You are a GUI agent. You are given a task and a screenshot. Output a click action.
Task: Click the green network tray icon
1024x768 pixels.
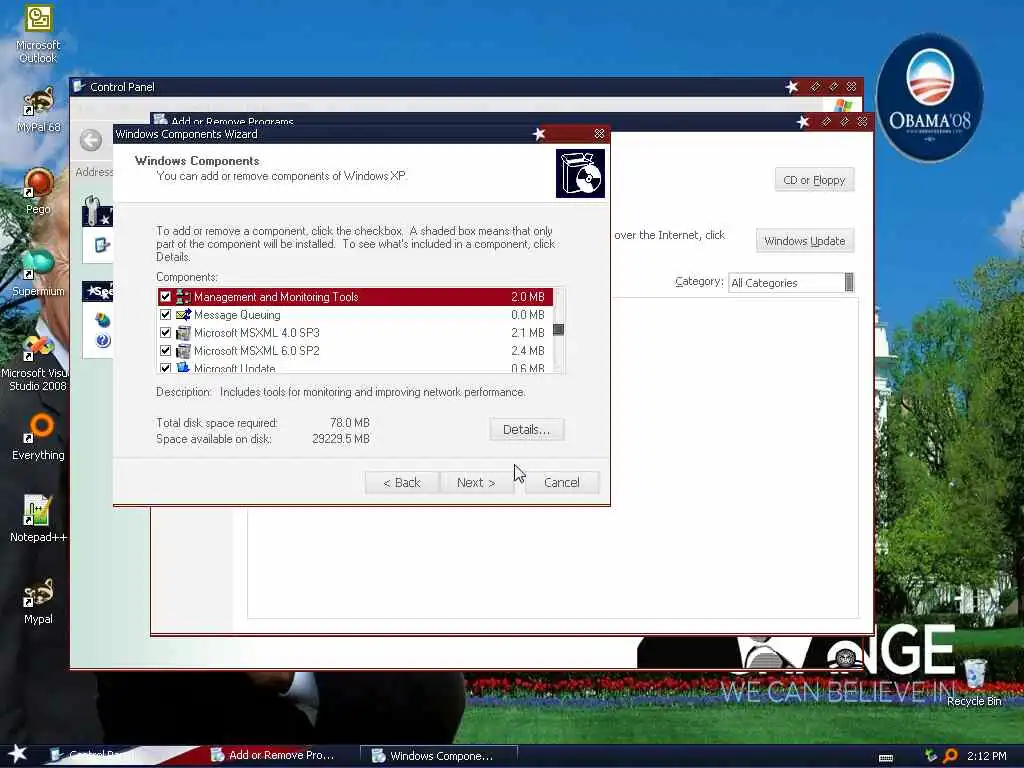coord(931,756)
